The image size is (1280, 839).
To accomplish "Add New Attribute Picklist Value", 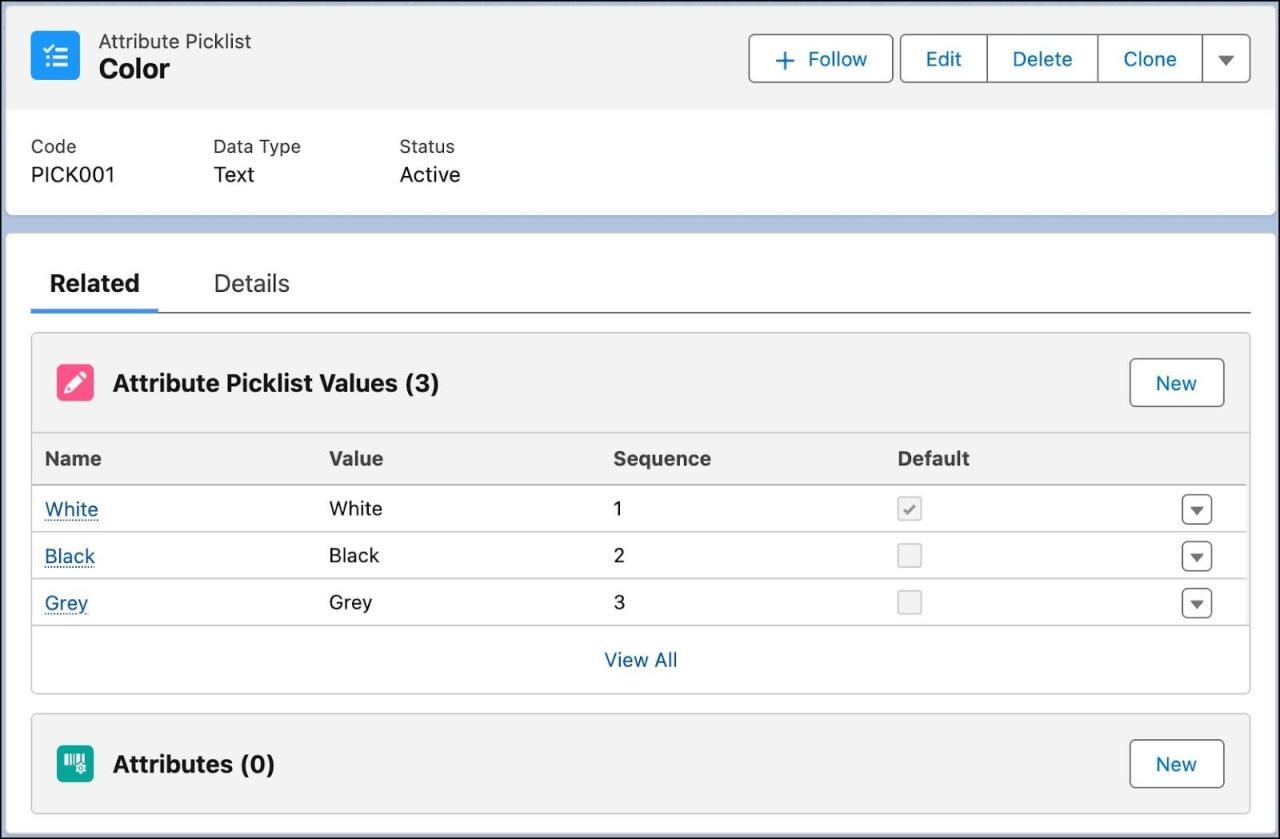I will 1176,383.
